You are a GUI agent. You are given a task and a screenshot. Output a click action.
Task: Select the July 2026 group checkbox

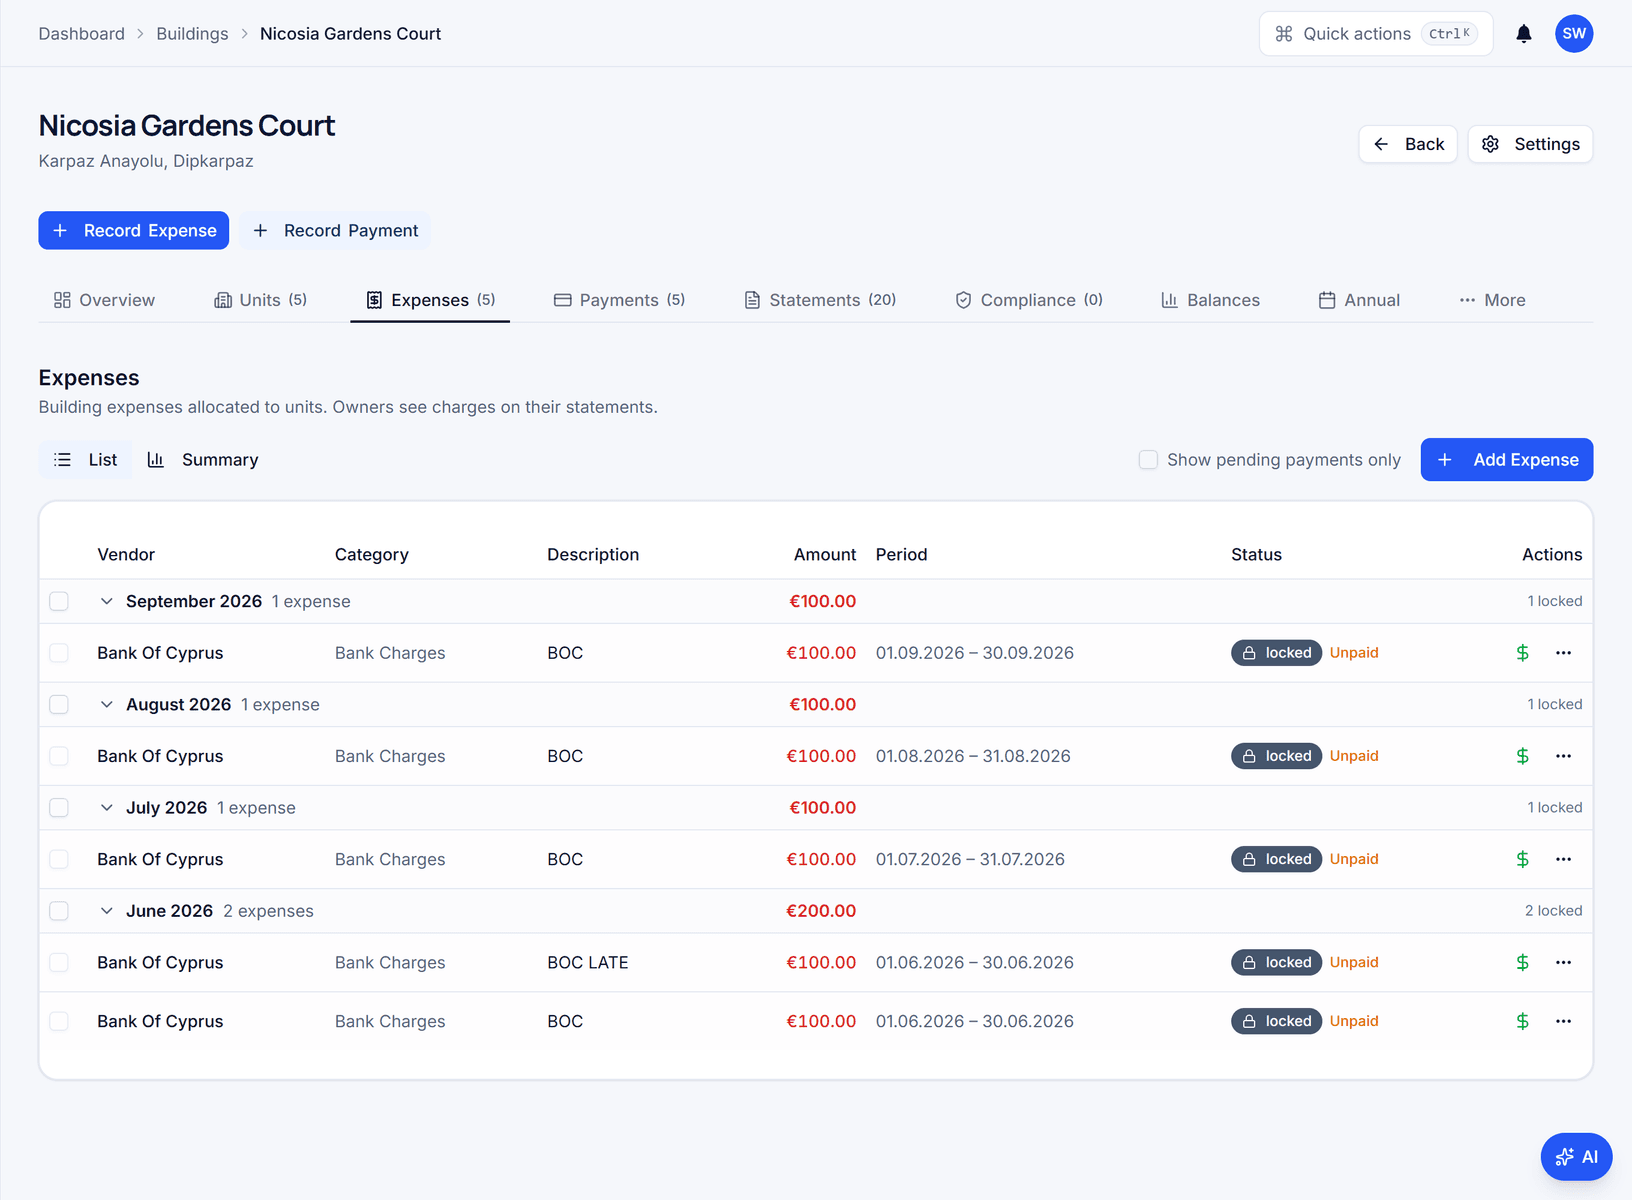tap(59, 807)
